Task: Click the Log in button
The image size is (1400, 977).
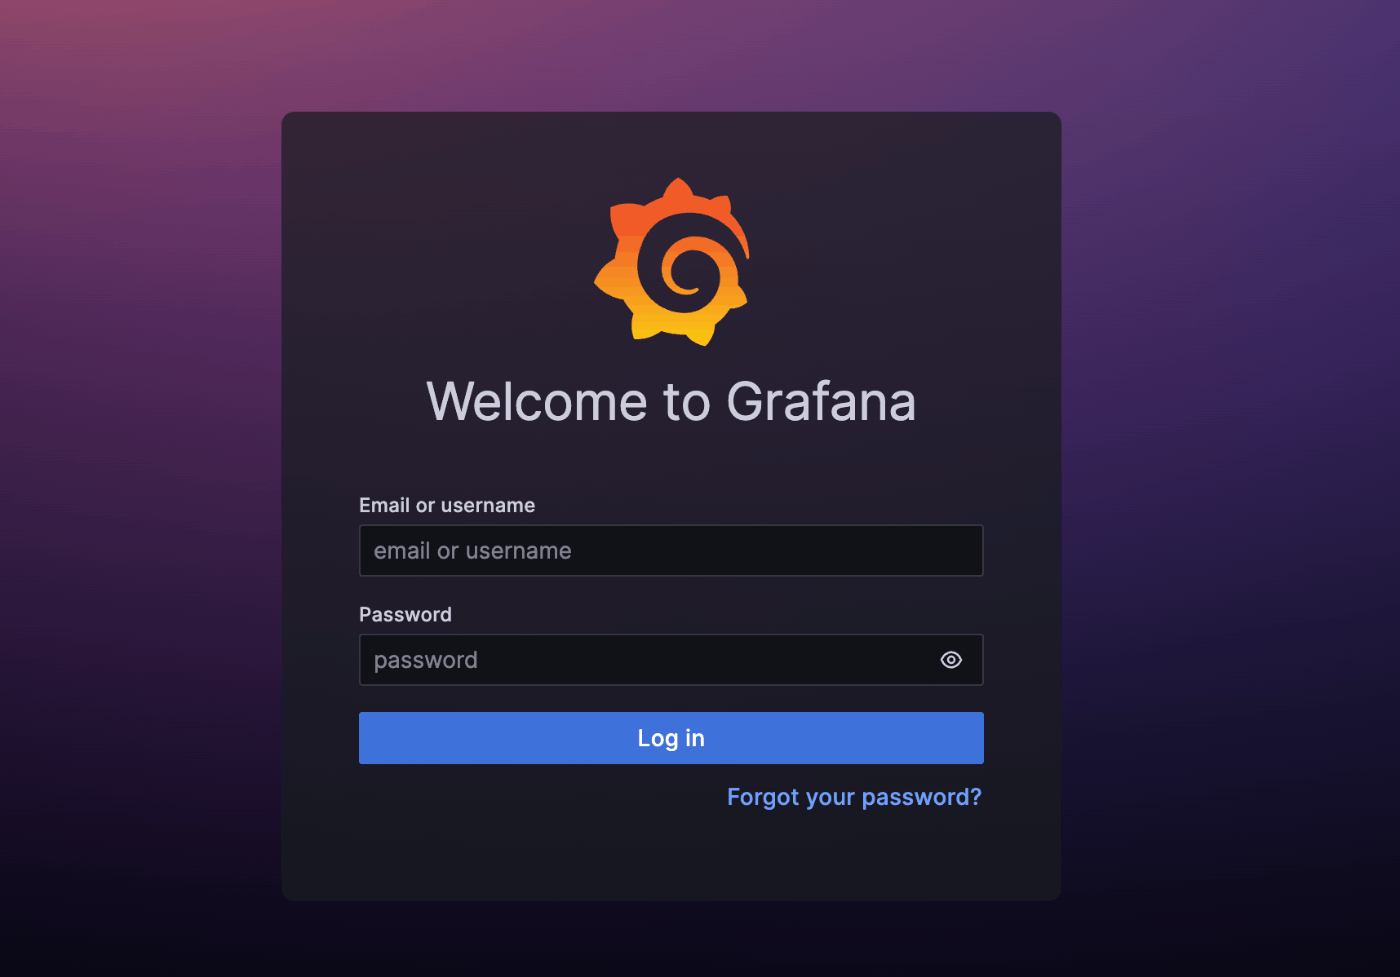Action: click(x=671, y=738)
